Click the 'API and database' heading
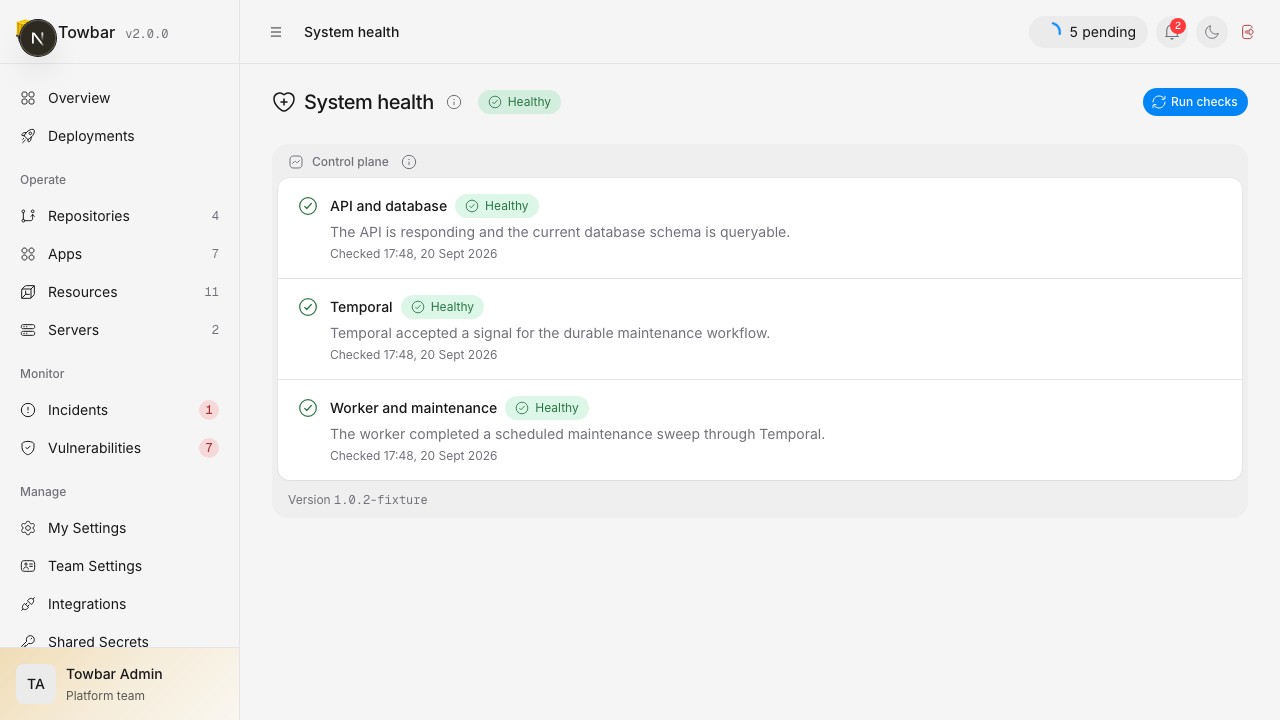The image size is (1280, 720). pyautogui.click(x=388, y=206)
